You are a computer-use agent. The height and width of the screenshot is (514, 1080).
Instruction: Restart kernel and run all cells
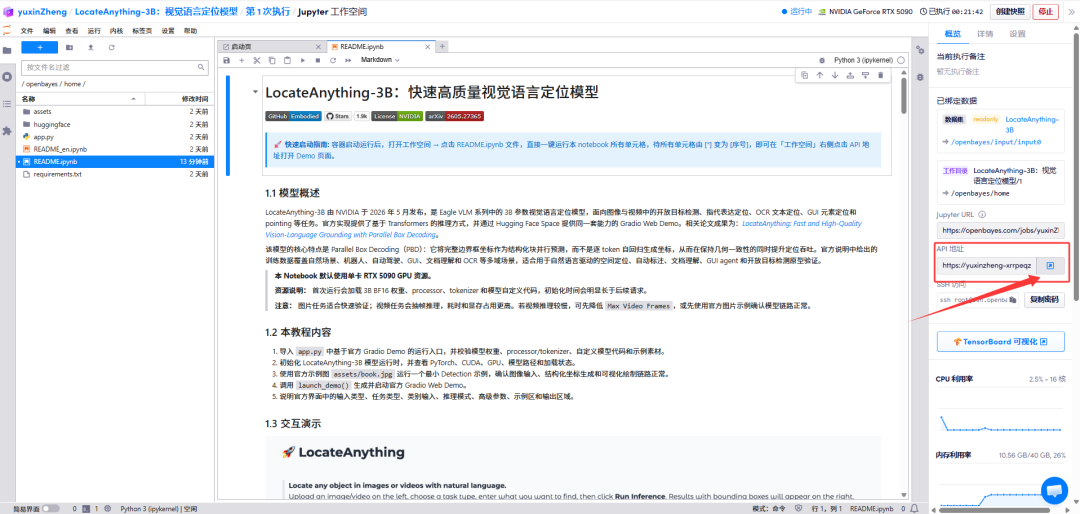[348, 61]
